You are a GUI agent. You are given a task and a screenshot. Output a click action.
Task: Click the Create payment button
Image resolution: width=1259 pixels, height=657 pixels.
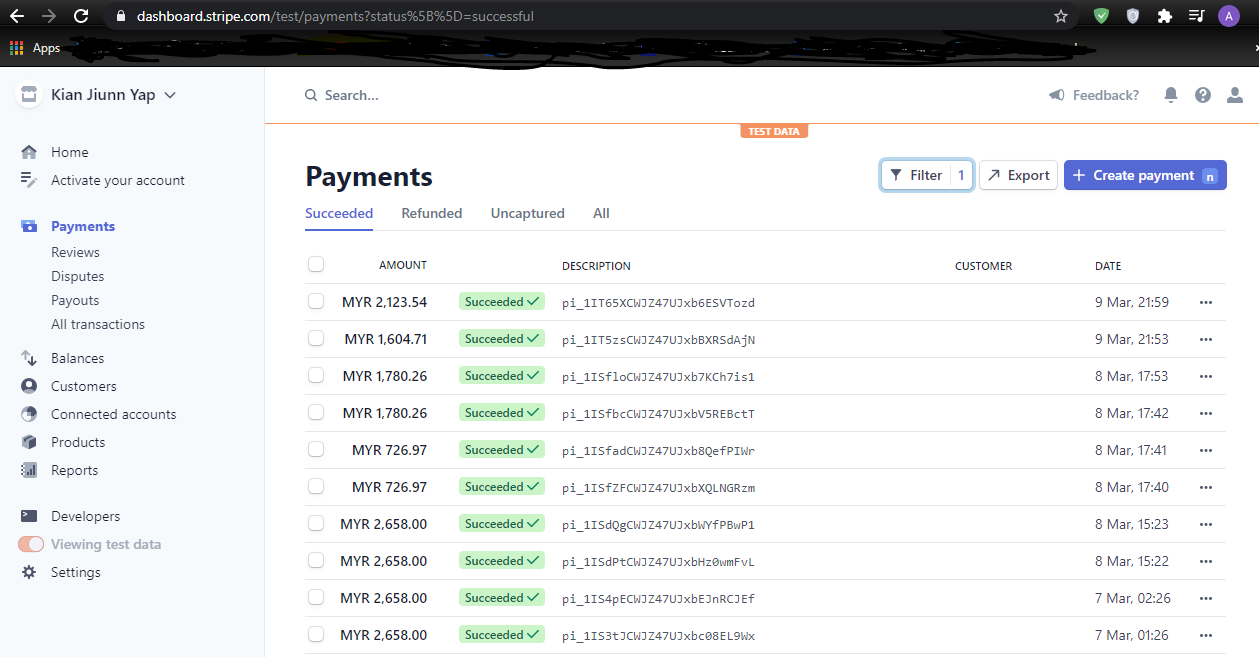click(1145, 175)
